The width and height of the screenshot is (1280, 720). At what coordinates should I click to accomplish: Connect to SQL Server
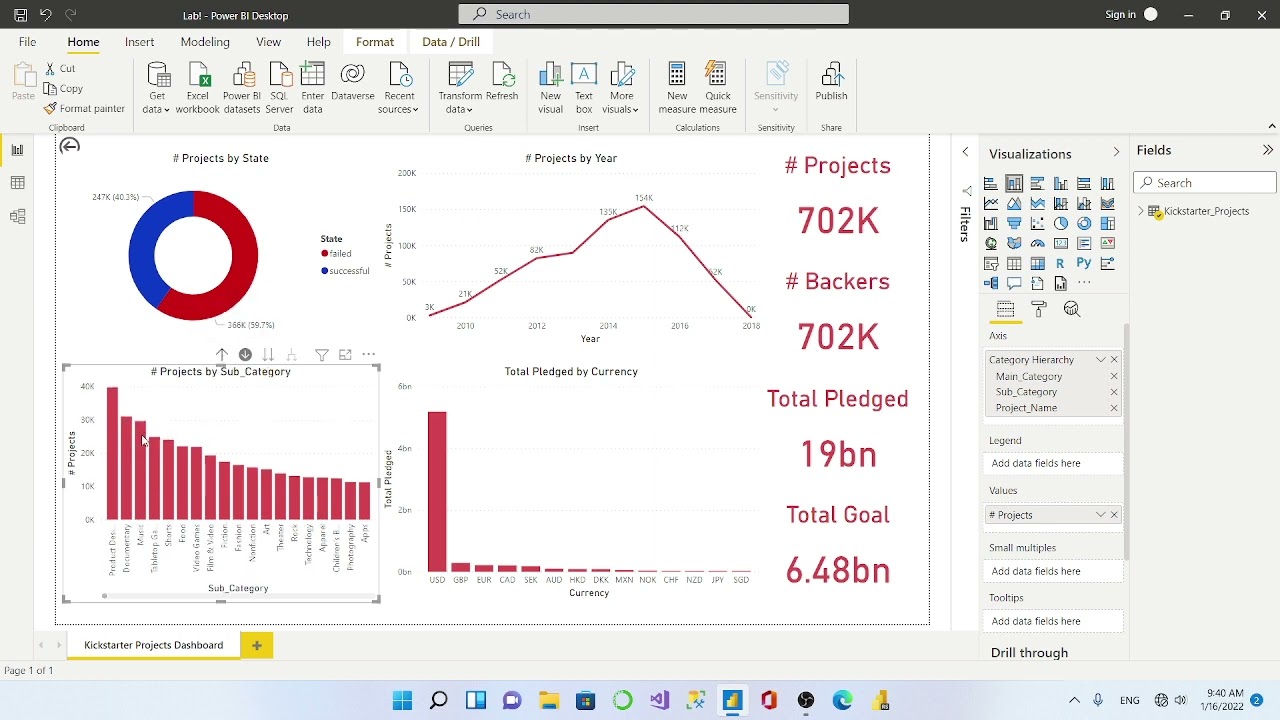tap(279, 89)
